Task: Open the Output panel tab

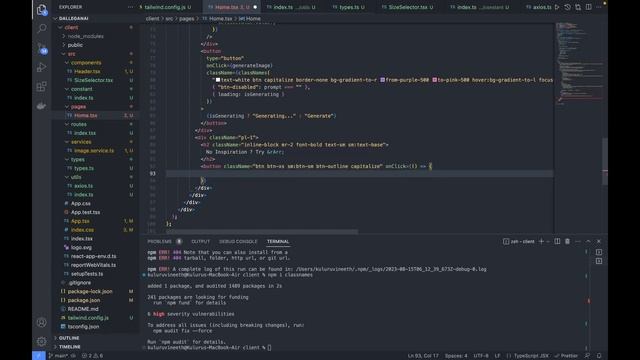Action: coord(200,241)
